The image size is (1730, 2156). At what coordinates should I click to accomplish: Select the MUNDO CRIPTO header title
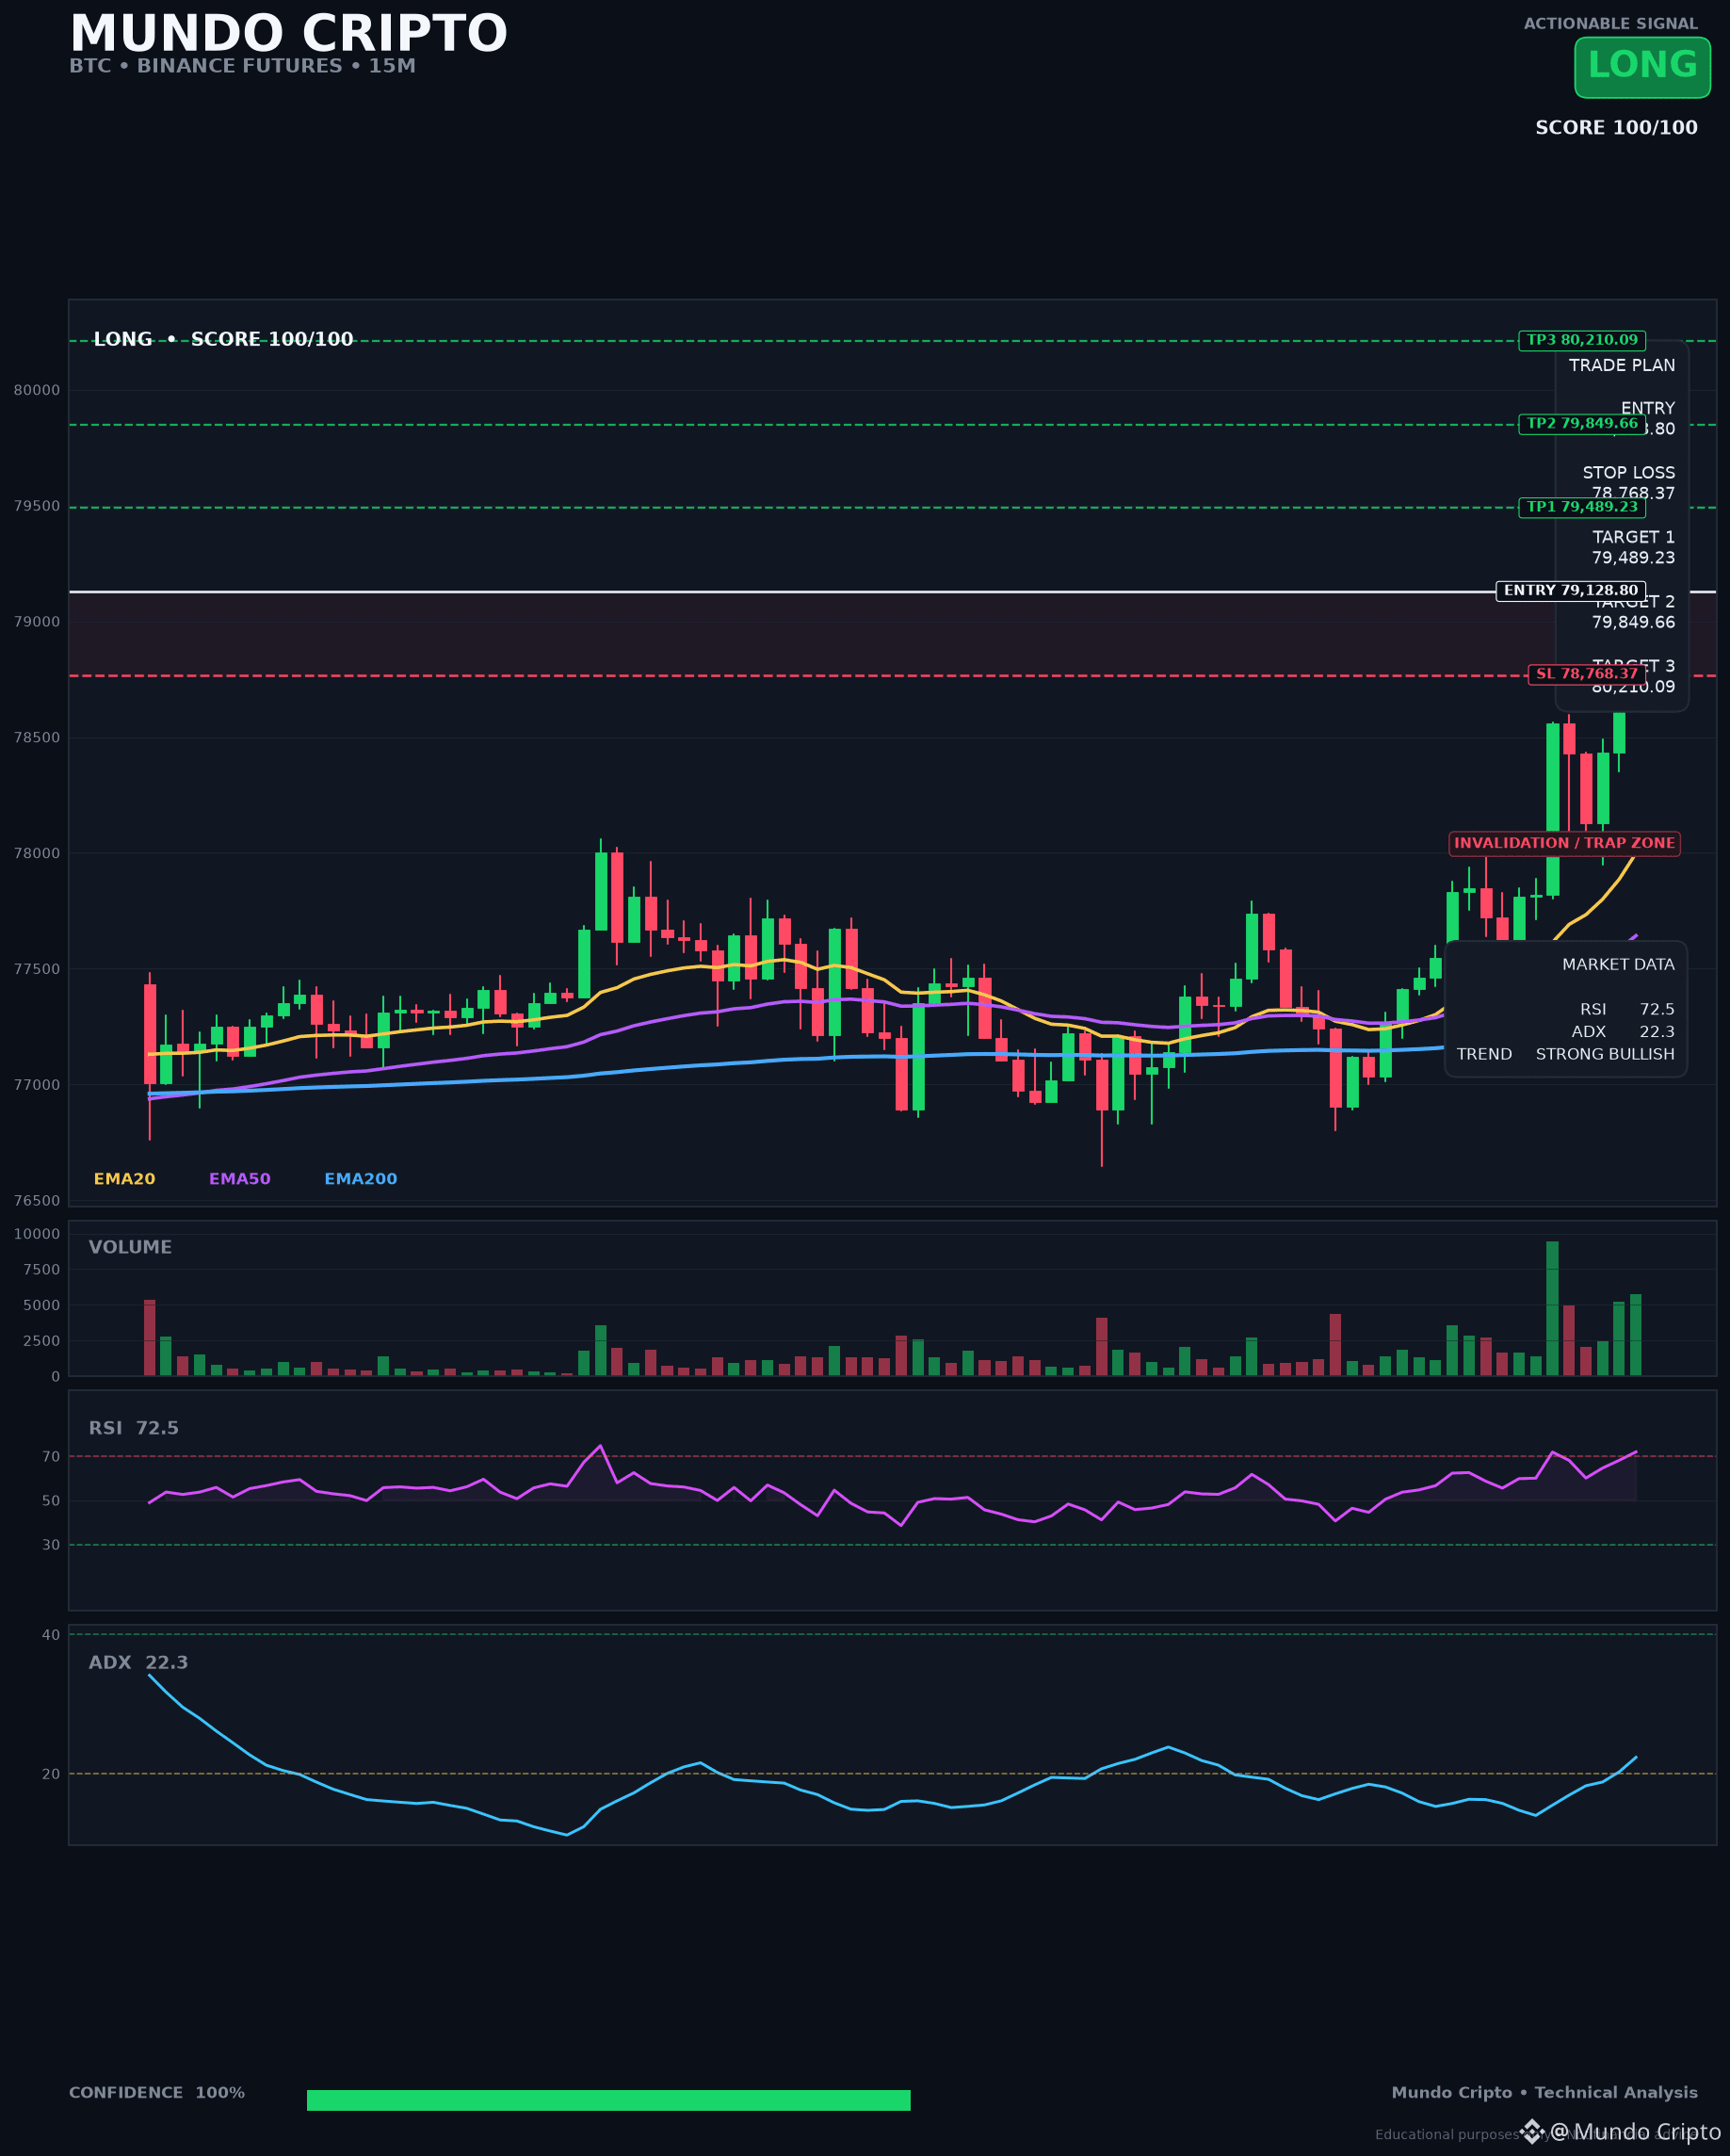point(288,33)
